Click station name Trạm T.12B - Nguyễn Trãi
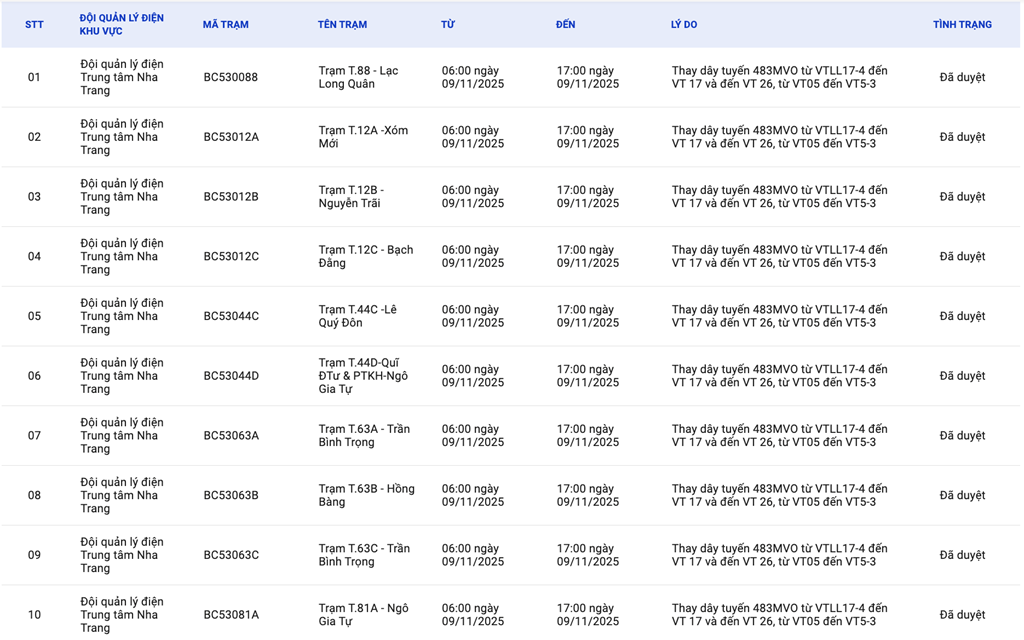 [x=351, y=197]
